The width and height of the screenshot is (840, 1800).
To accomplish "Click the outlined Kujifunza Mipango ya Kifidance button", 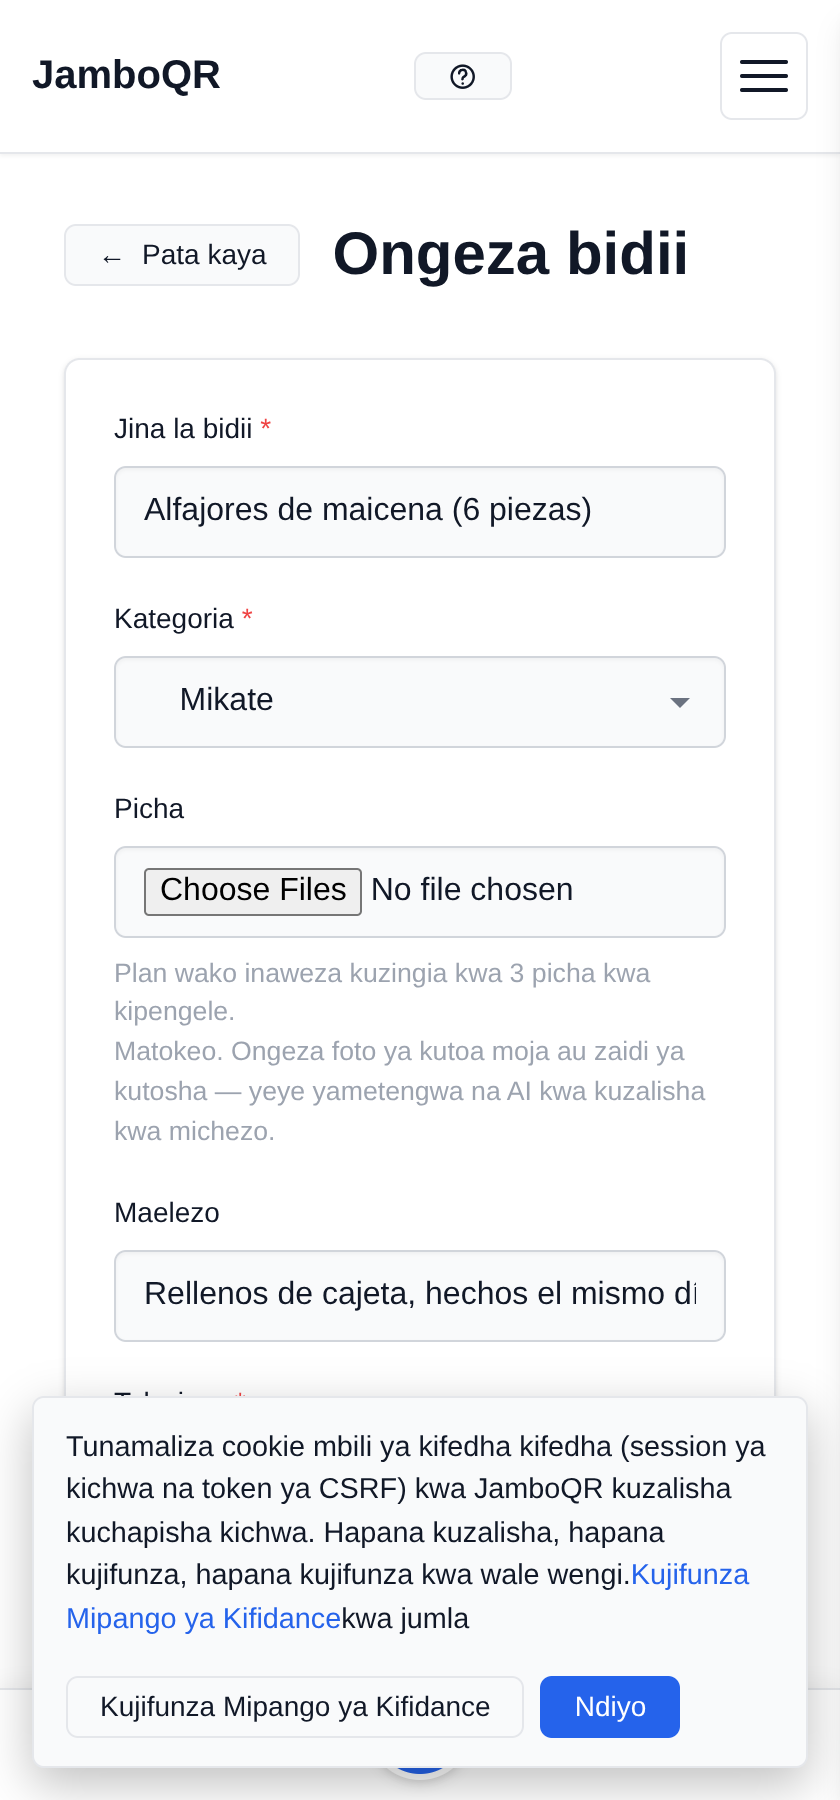I will [295, 1707].
